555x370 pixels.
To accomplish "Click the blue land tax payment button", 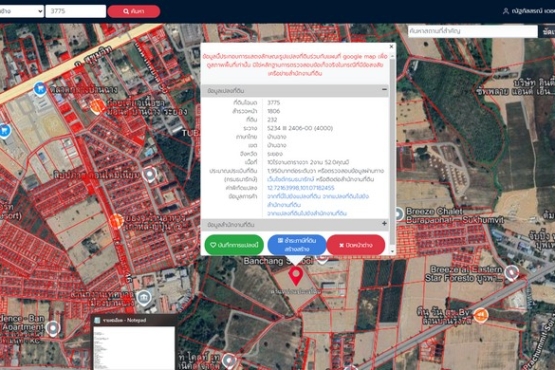I will (297, 245).
